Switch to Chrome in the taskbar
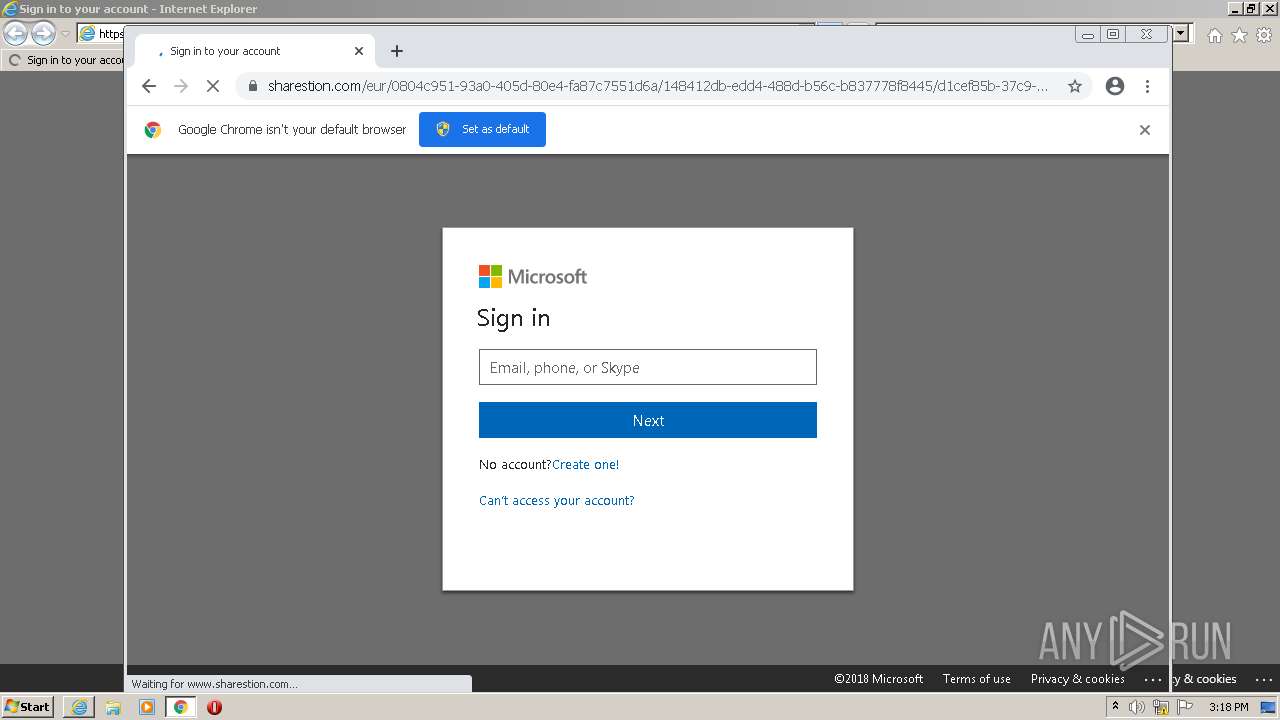 tap(181, 707)
